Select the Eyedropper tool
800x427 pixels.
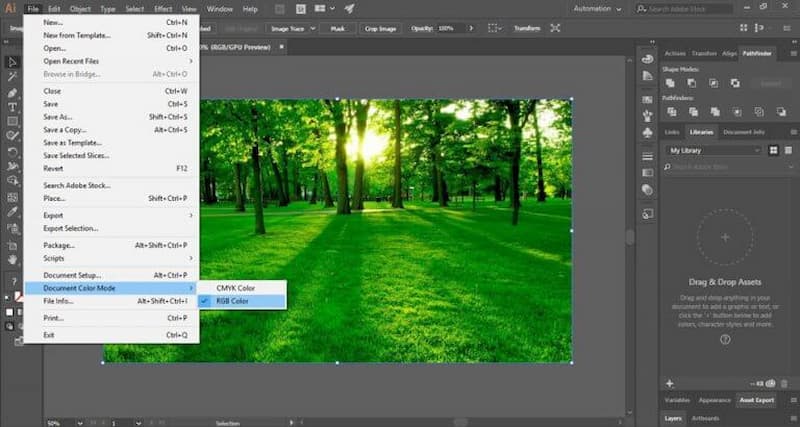(12, 212)
